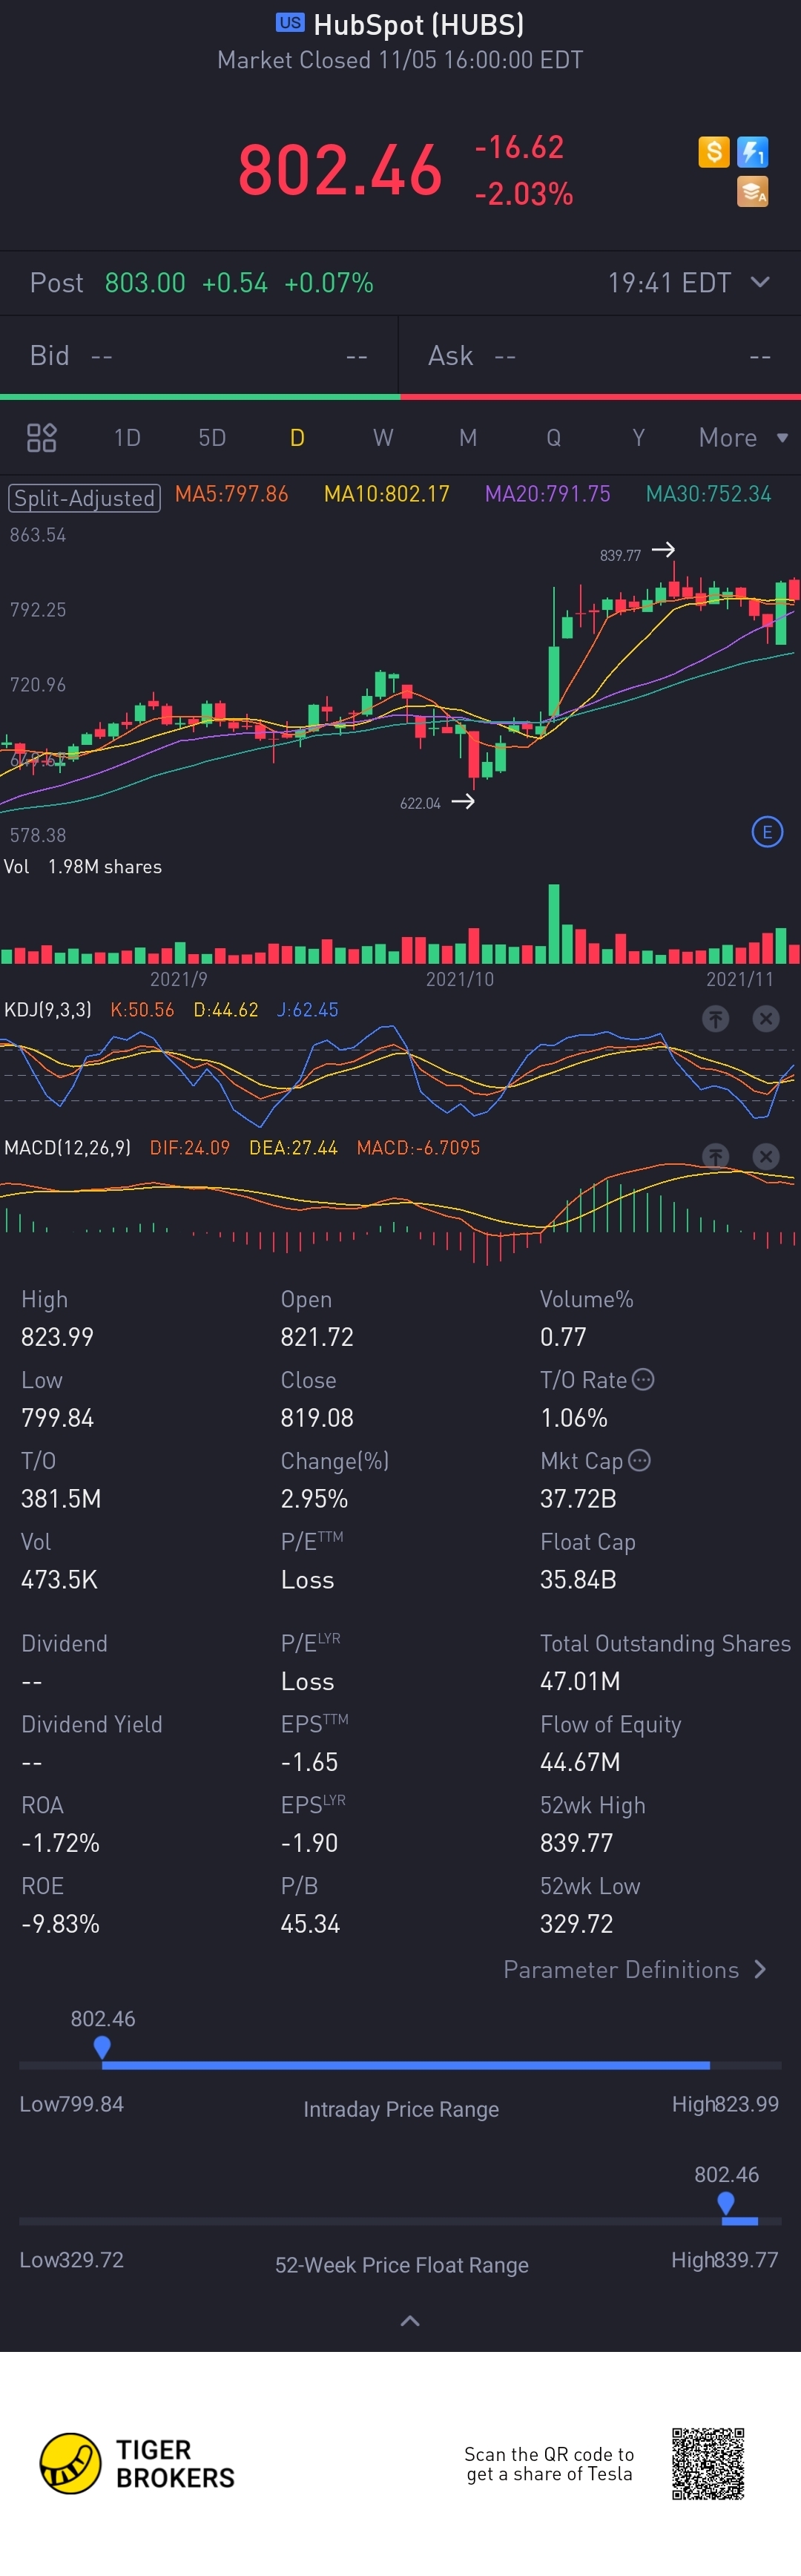Select the Y yearly chart tab
Image resolution: width=801 pixels, height=2576 pixels.
pos(638,437)
